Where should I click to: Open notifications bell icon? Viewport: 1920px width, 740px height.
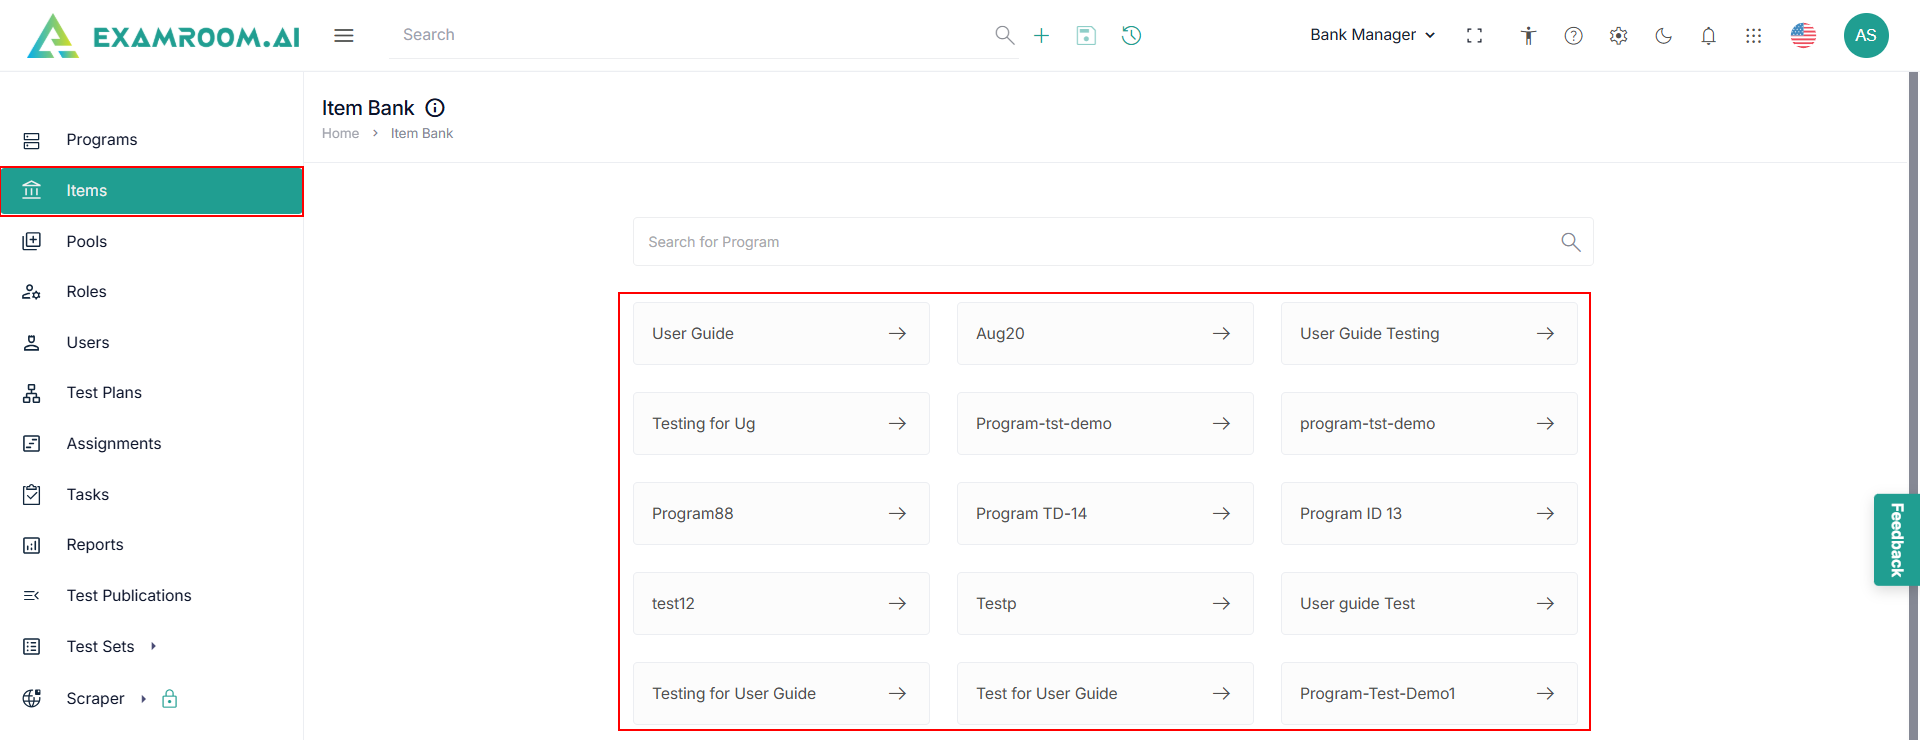(1708, 36)
